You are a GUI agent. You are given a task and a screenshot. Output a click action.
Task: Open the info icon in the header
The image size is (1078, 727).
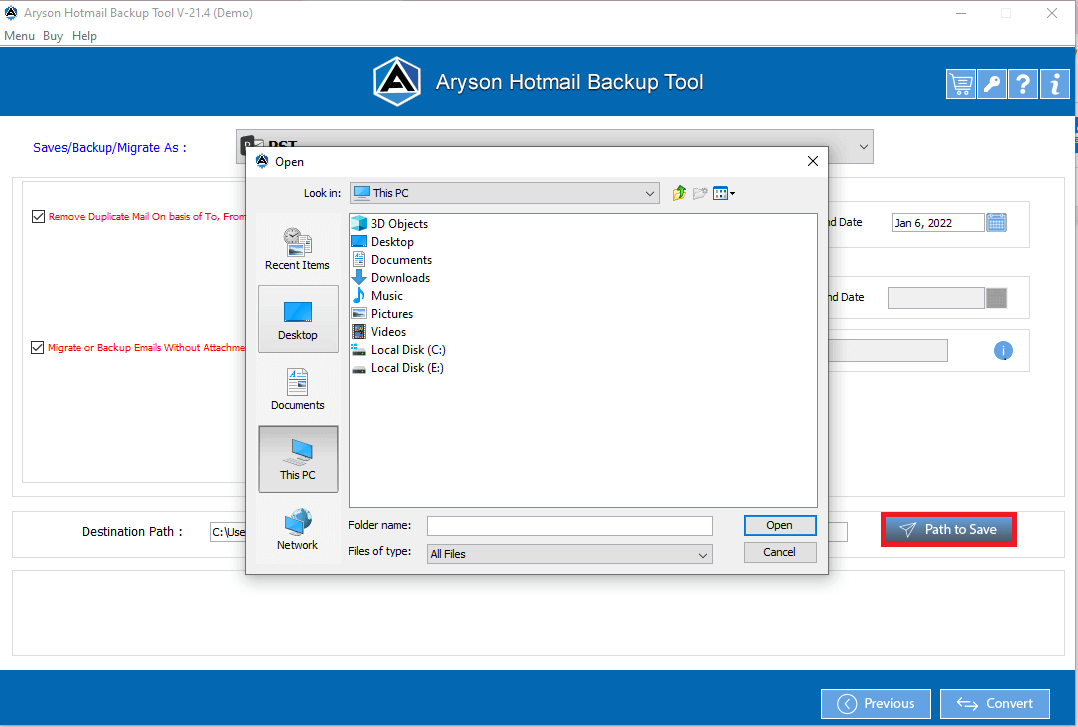tap(1055, 85)
